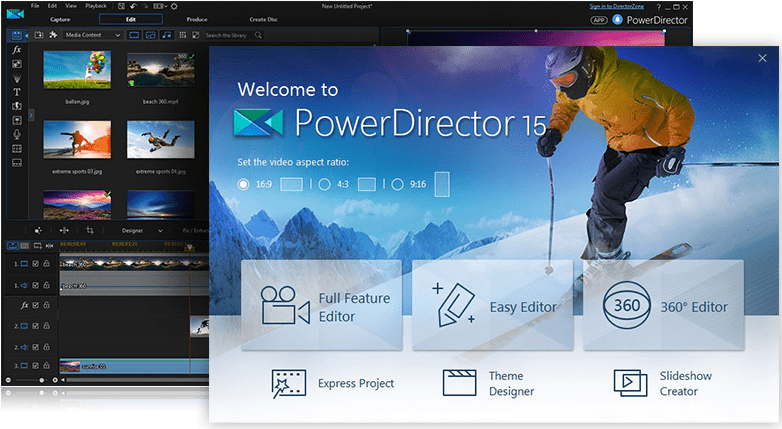Click the add tracks icon in timeline
782x429 pixels.
[37, 245]
